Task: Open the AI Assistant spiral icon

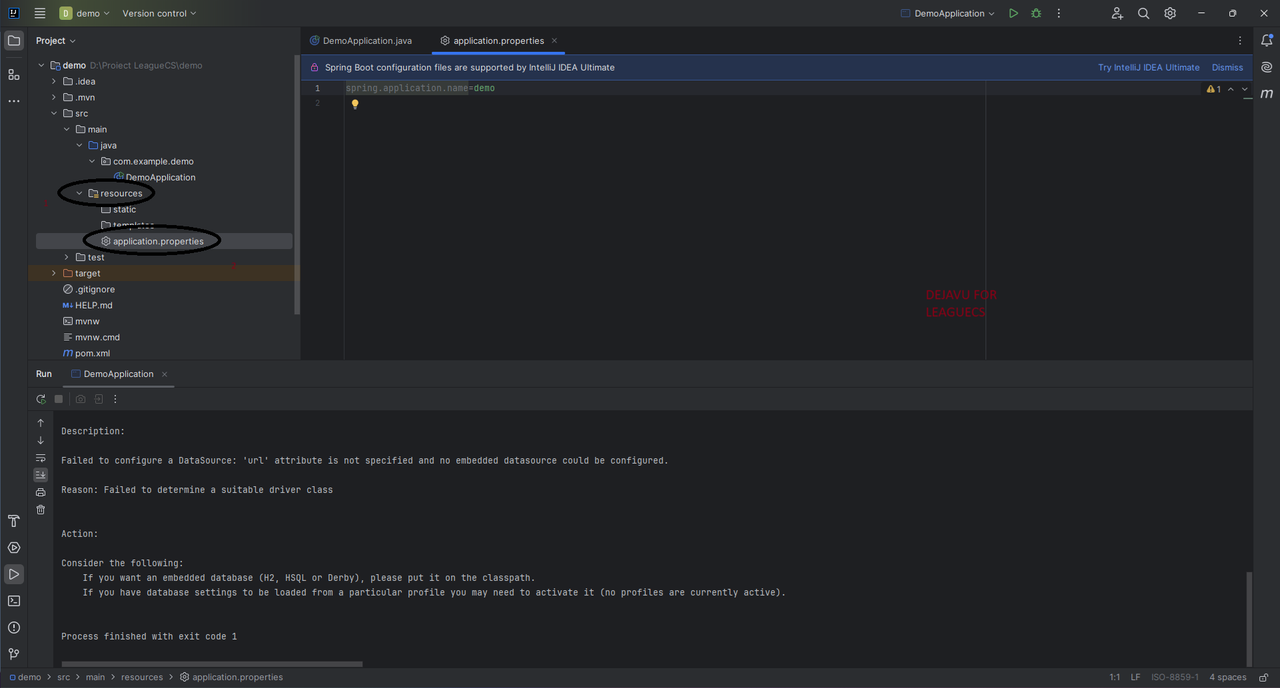Action: 1267,67
